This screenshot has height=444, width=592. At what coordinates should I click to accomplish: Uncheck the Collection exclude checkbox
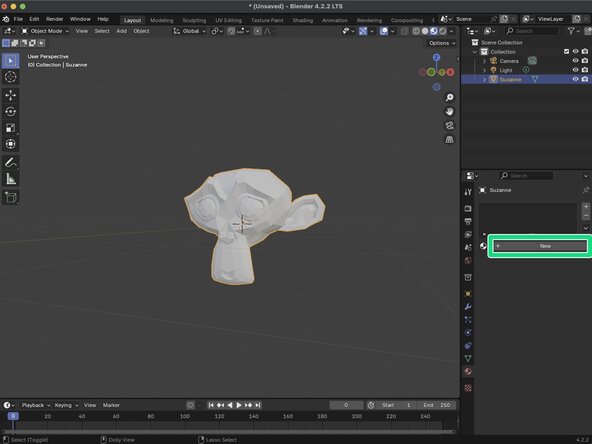(x=566, y=51)
